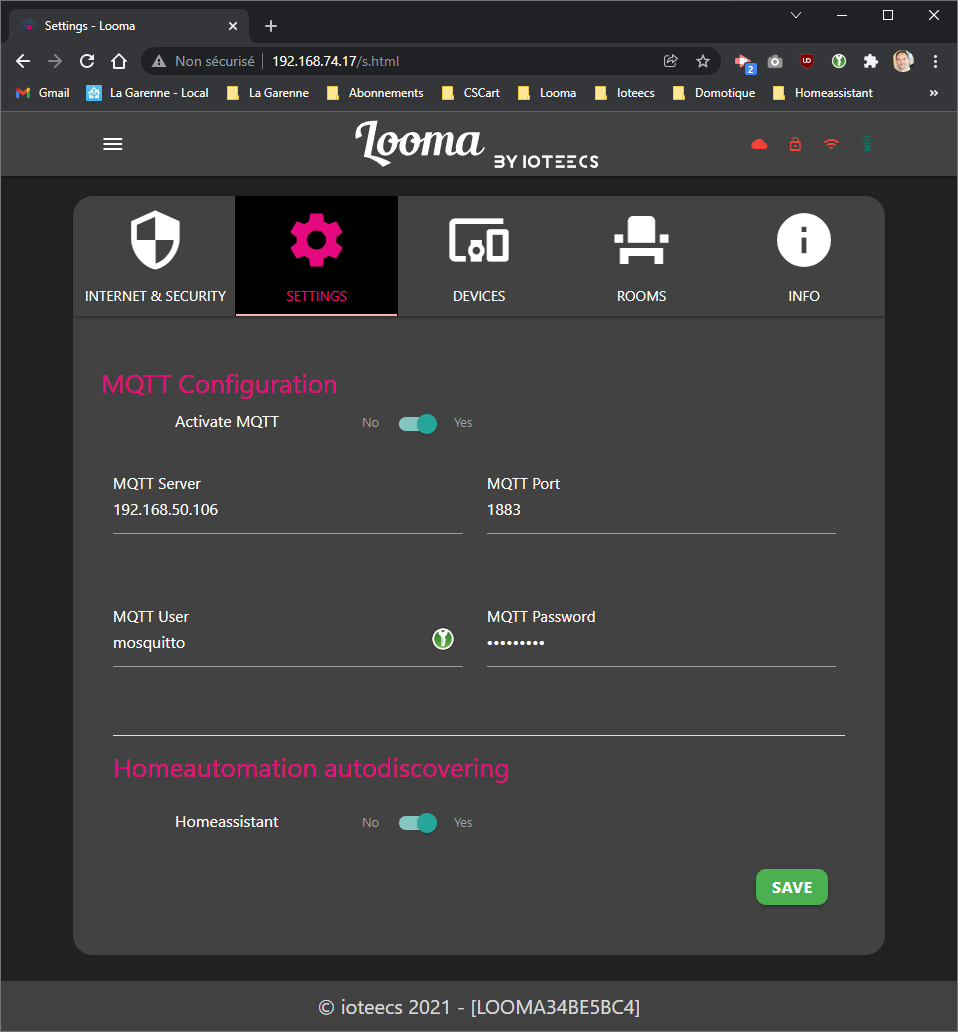The image size is (958, 1032).
Task: Click the red cloud status icon
Action: [x=759, y=144]
